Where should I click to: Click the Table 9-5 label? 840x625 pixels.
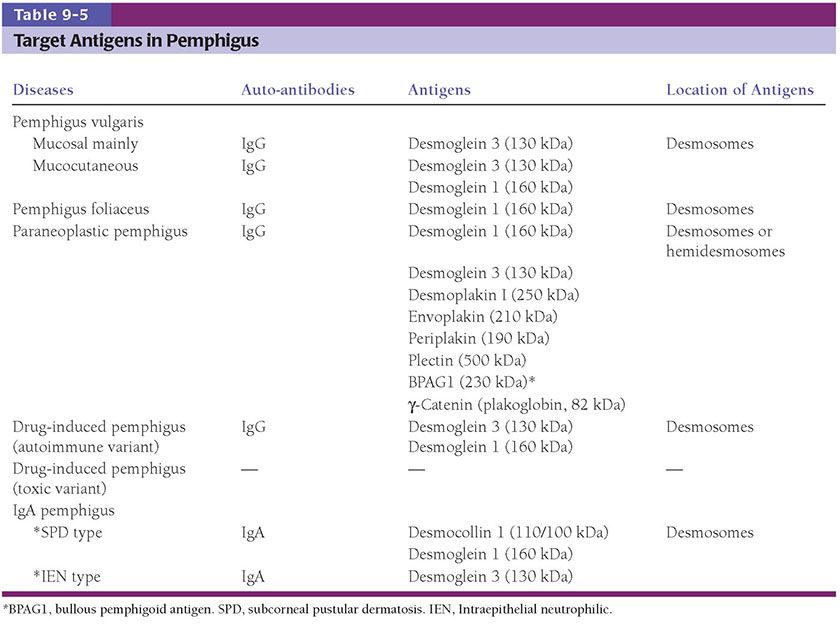pos(48,14)
